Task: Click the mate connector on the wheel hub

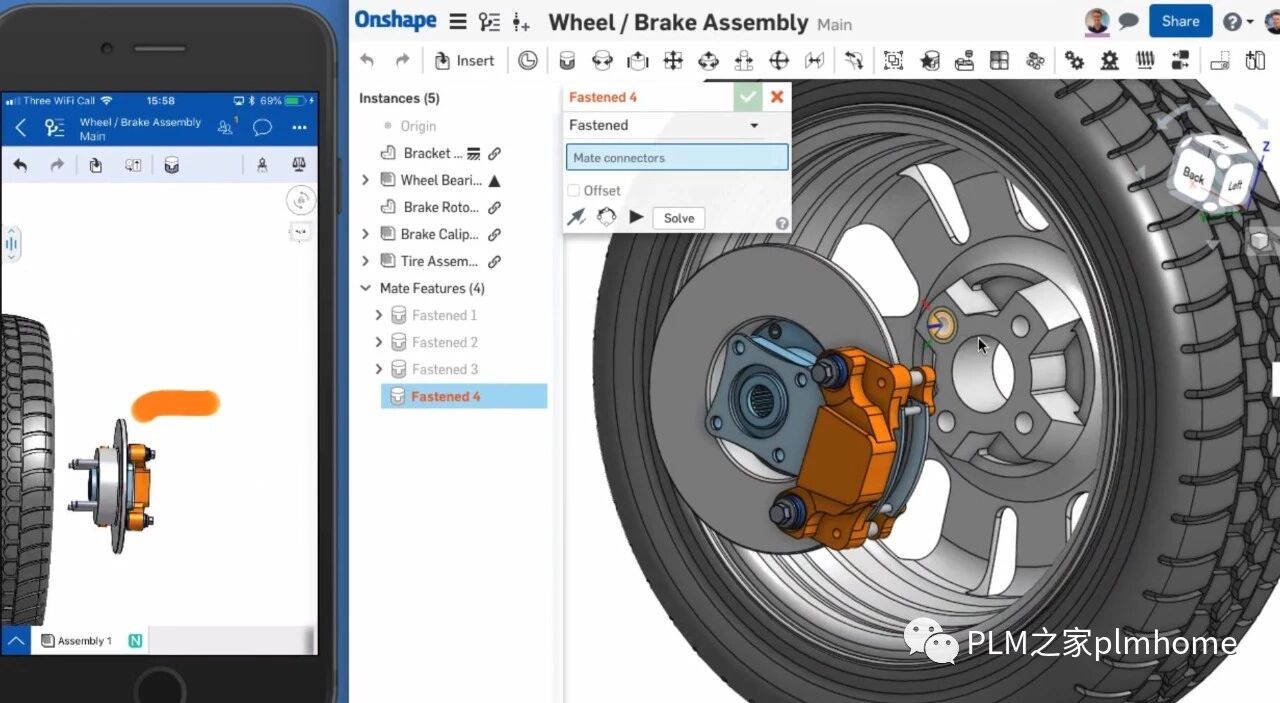Action: (x=940, y=323)
